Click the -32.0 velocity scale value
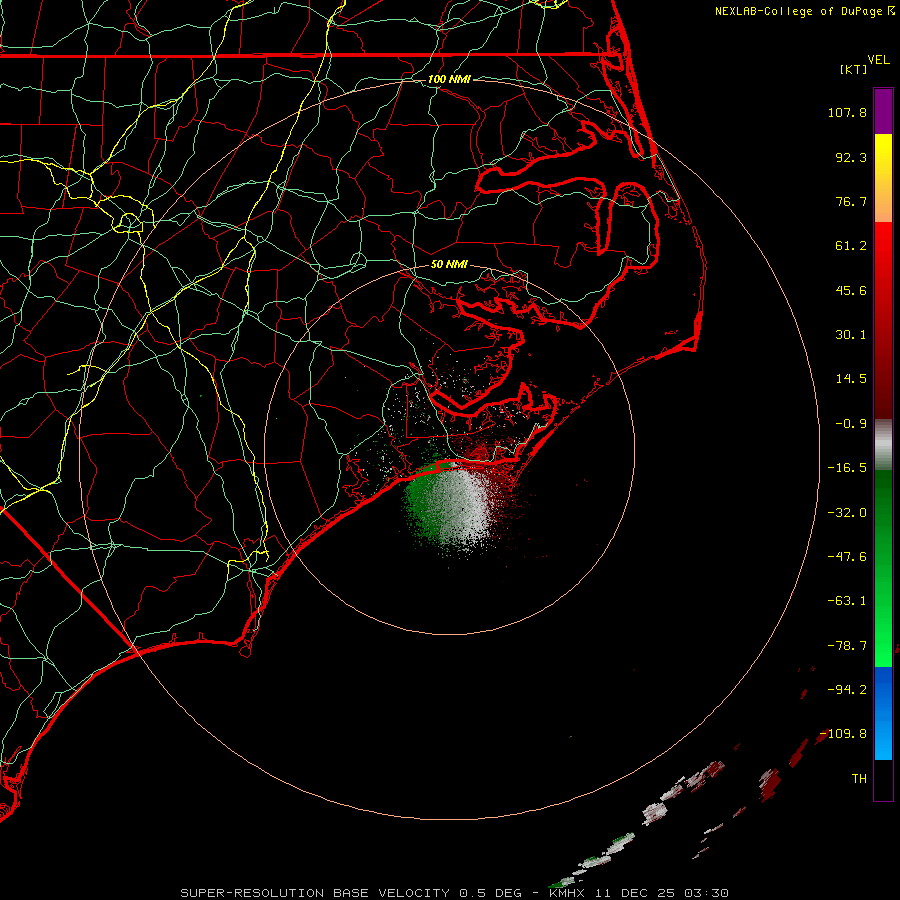Screen dimensions: 900x900 (x=847, y=513)
